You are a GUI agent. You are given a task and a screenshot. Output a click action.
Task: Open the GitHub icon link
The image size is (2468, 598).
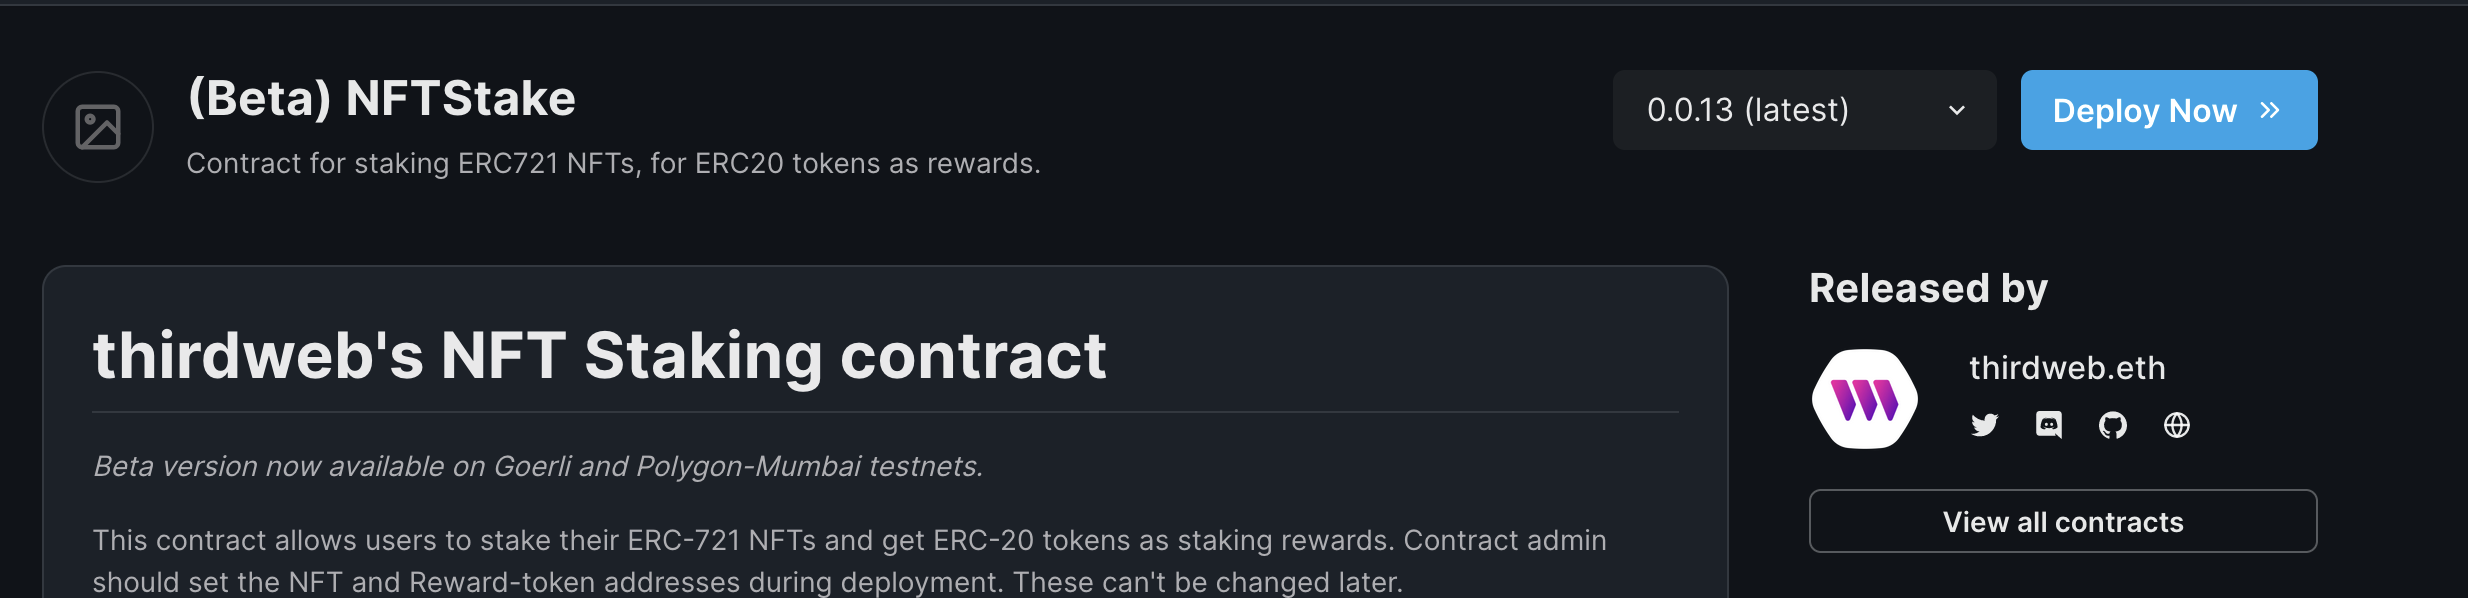[x=2113, y=425]
